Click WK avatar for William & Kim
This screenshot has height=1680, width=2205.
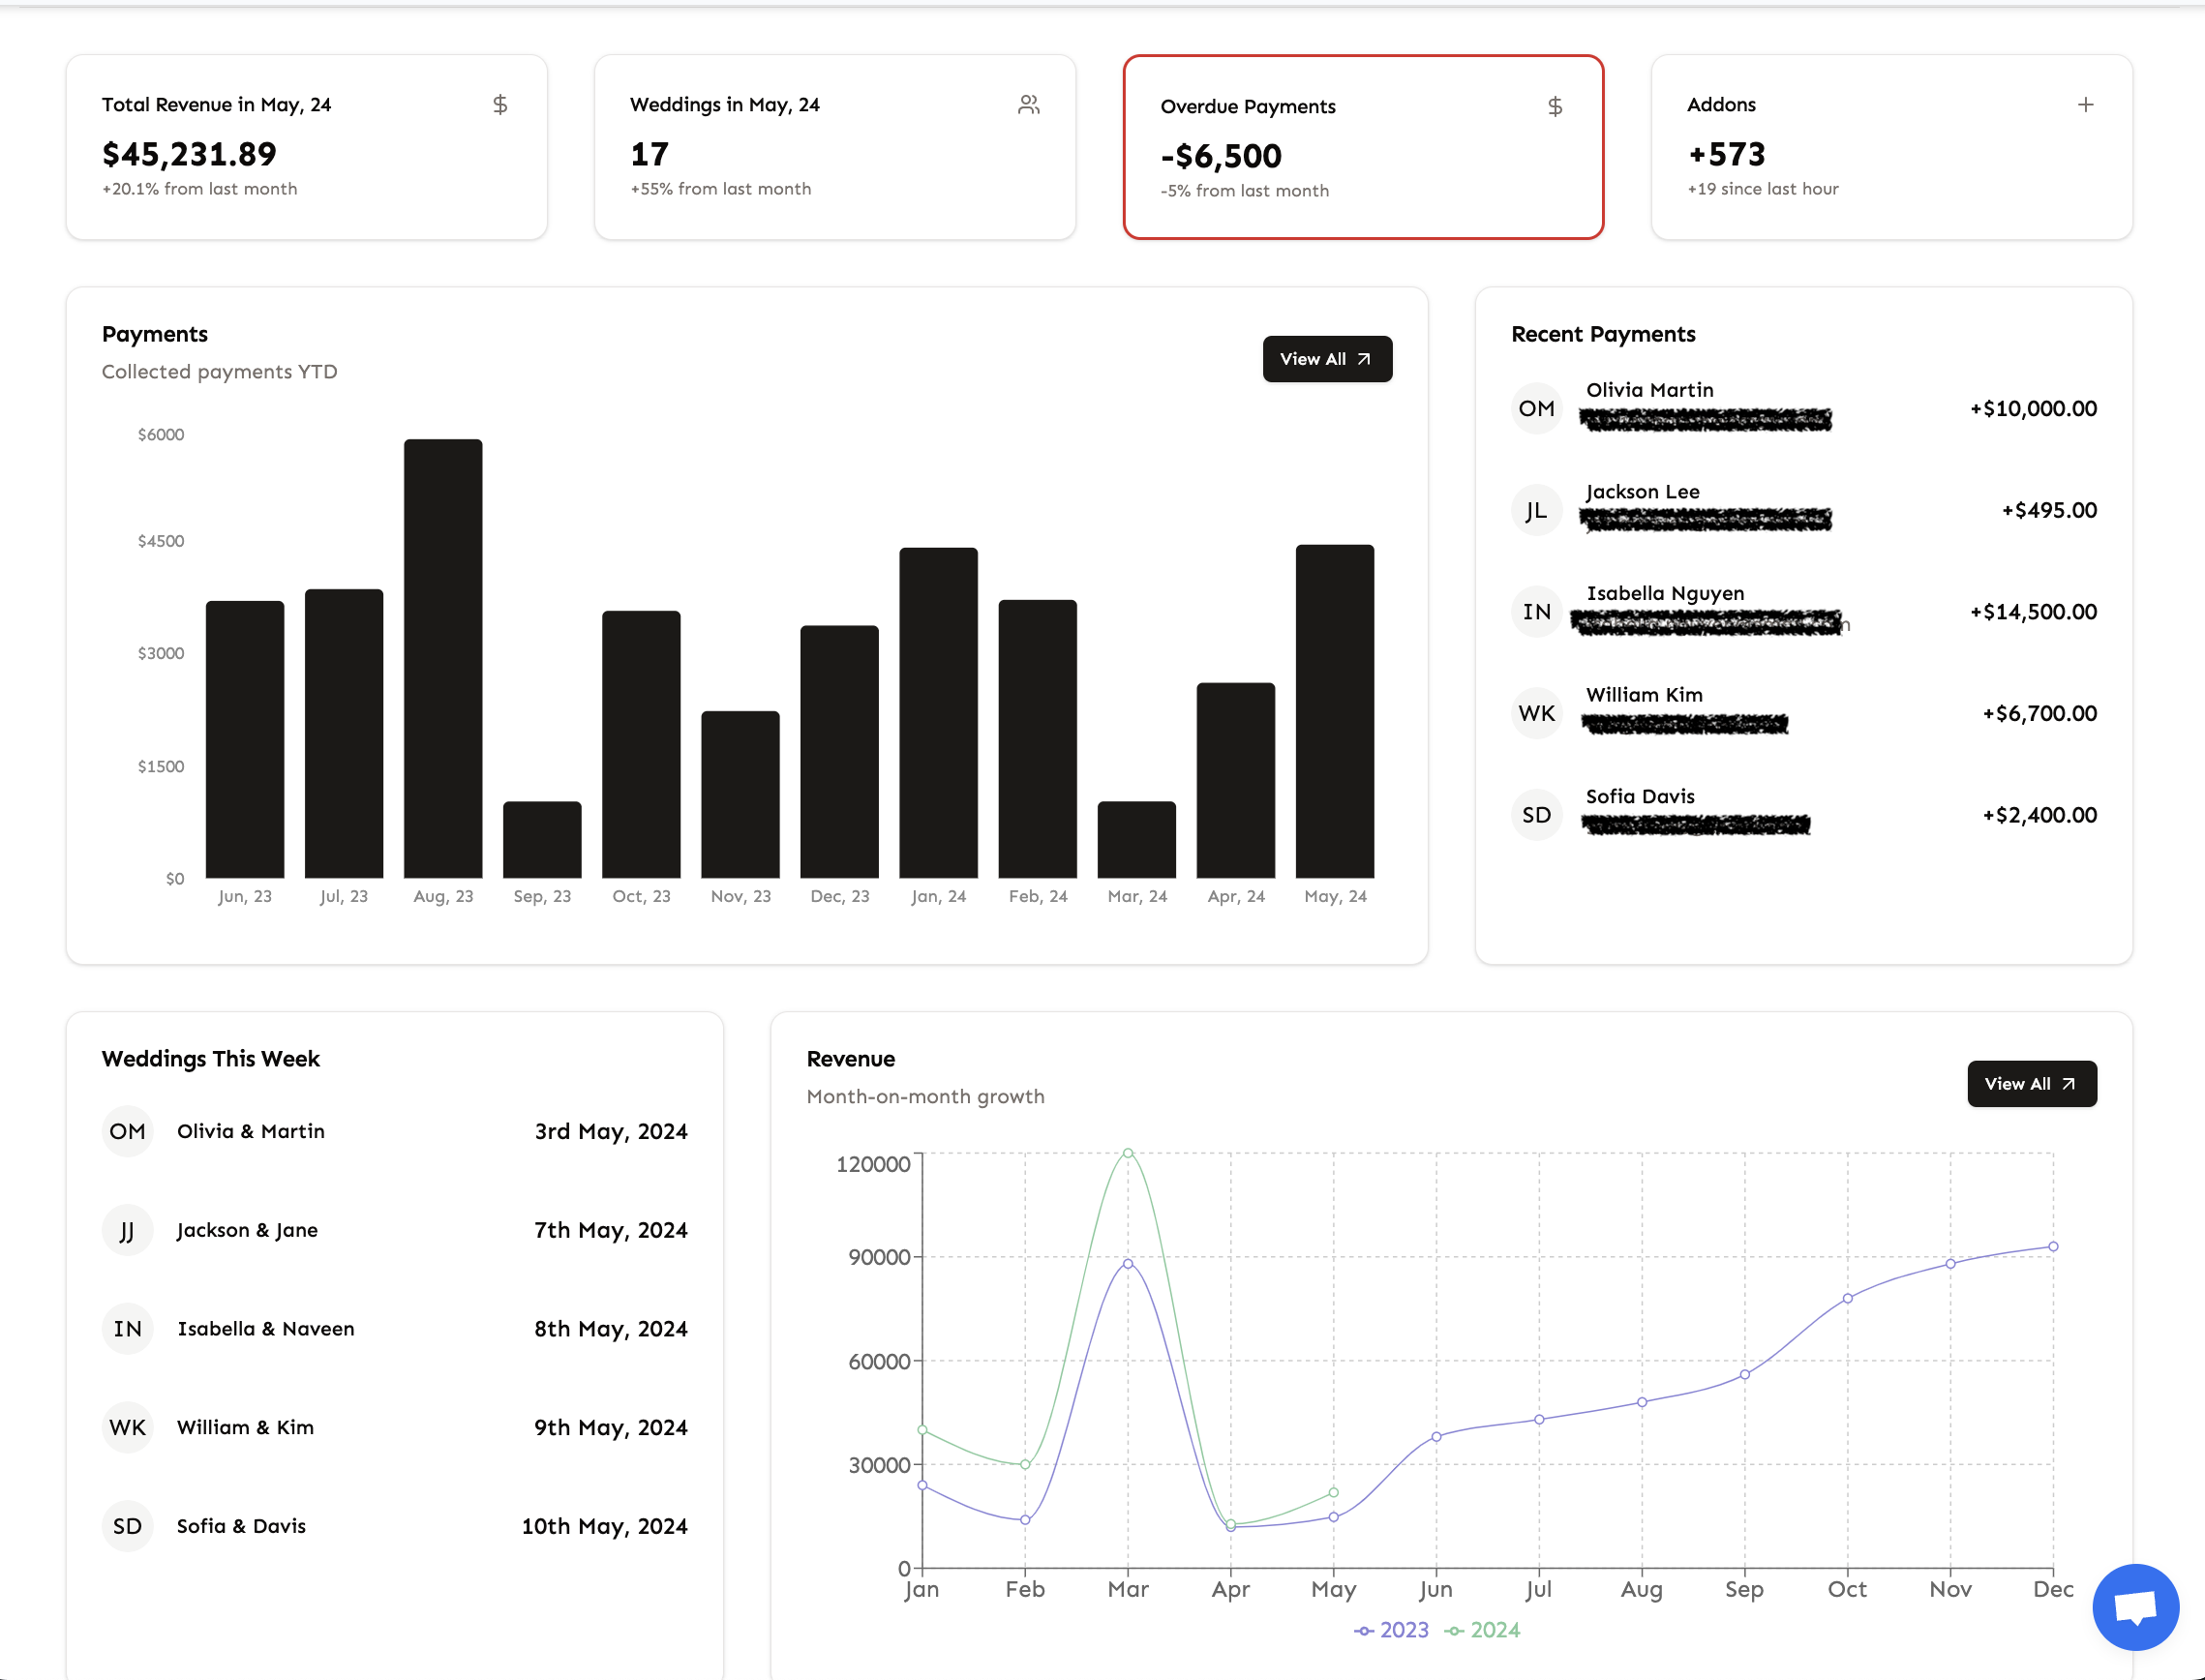tap(127, 1427)
